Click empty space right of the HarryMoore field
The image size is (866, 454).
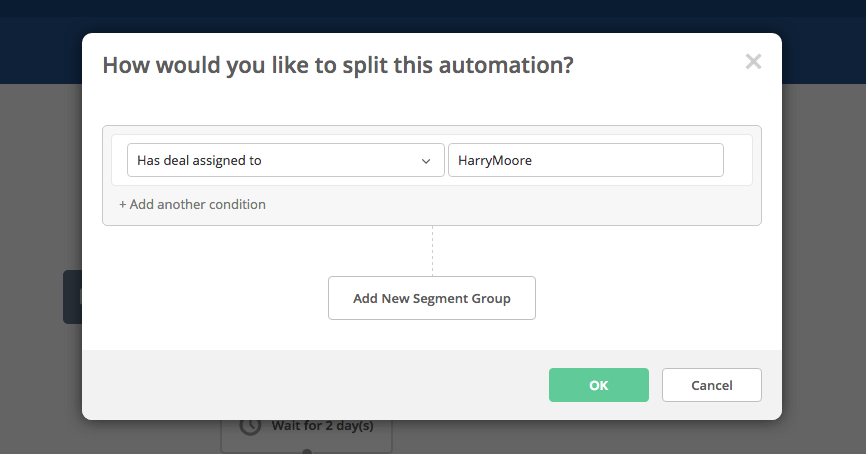coord(737,160)
